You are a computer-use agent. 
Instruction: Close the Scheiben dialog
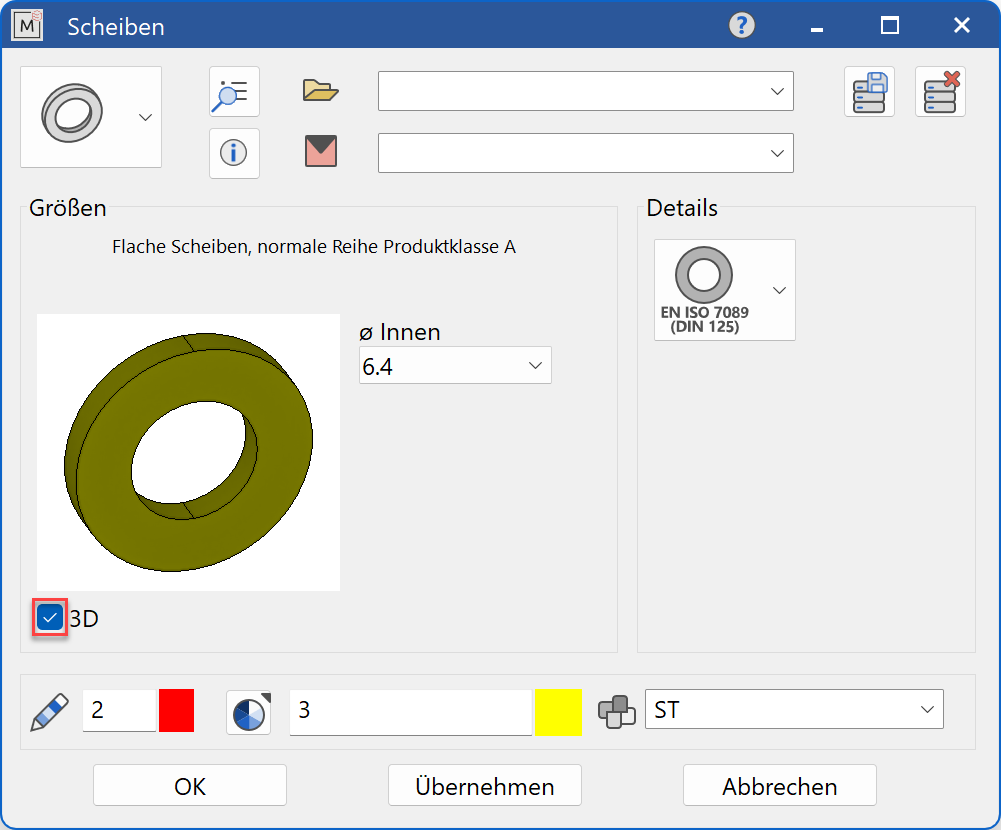tap(961, 26)
